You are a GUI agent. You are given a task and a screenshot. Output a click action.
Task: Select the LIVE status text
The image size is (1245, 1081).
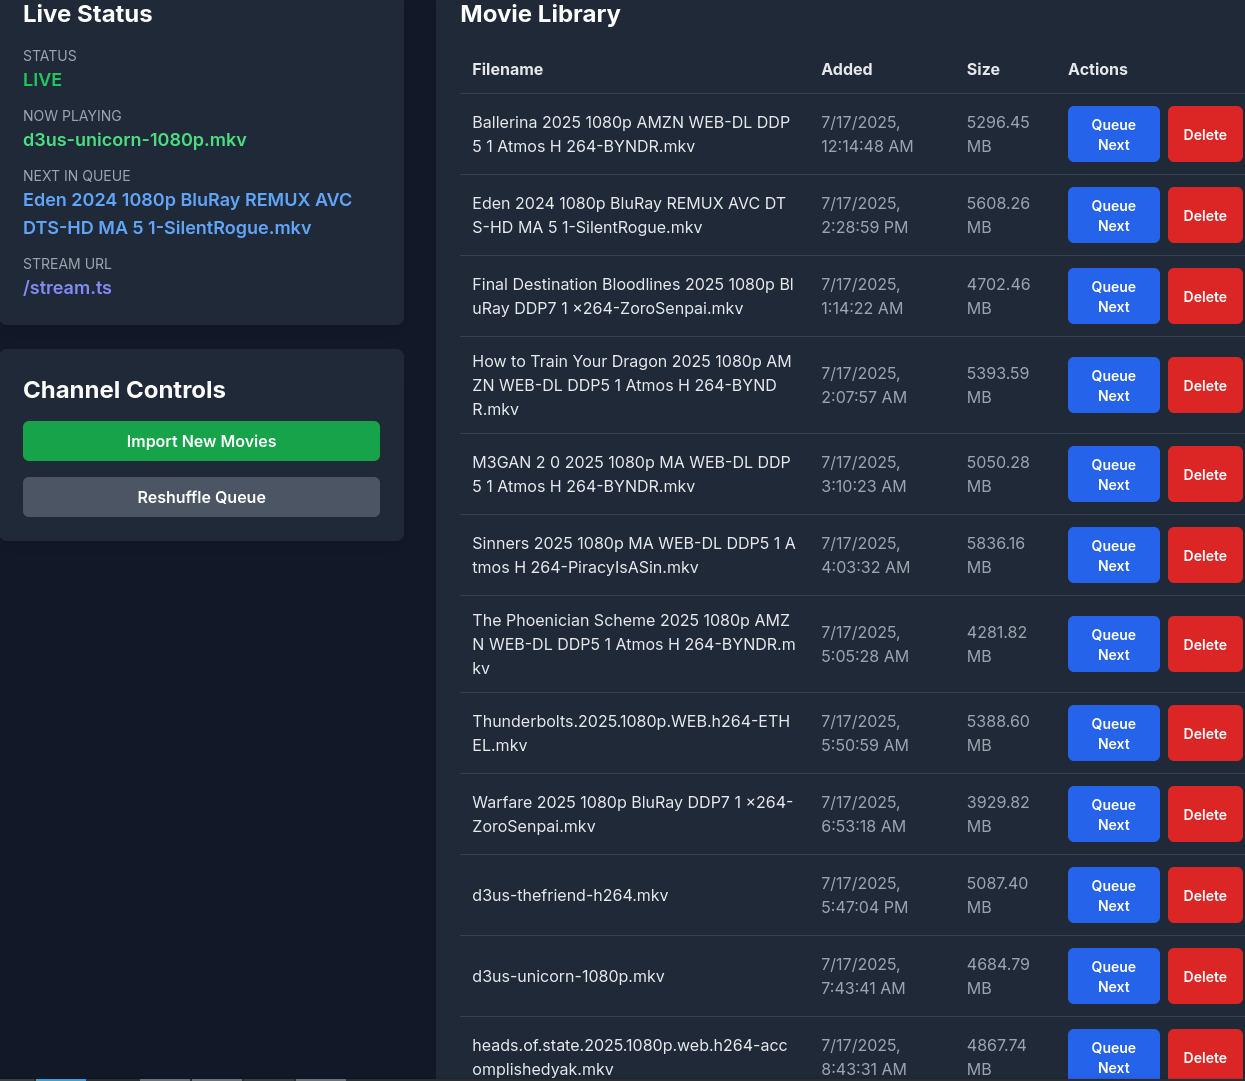[x=42, y=80]
